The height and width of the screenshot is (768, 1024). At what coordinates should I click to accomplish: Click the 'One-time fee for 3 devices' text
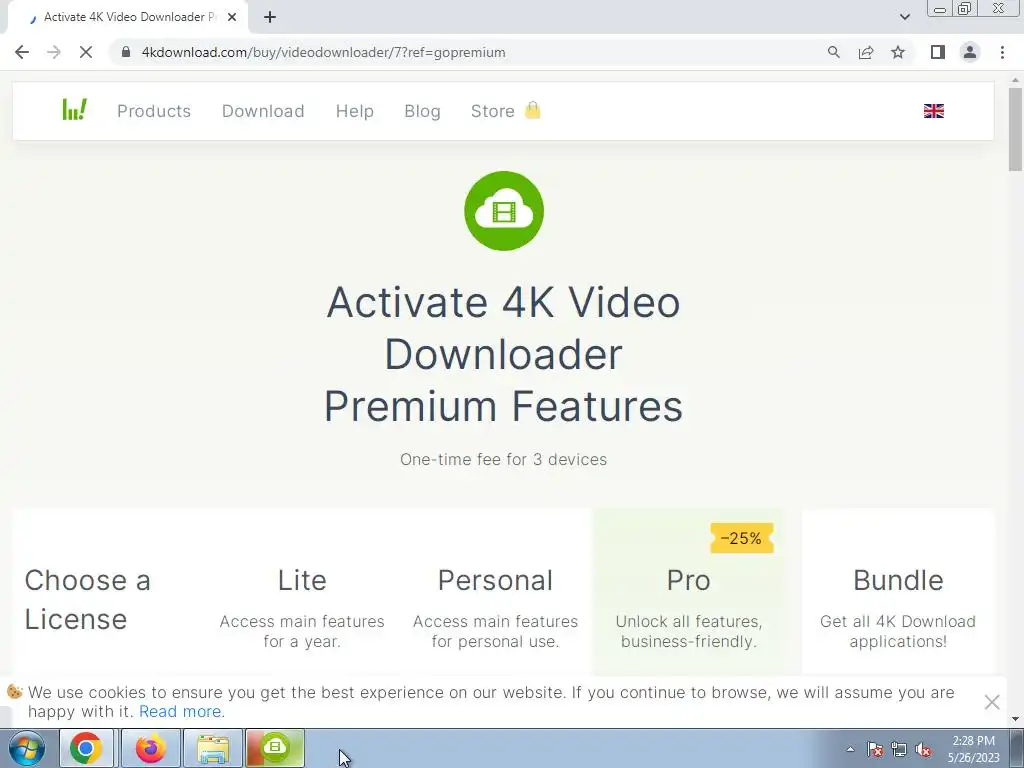504,459
